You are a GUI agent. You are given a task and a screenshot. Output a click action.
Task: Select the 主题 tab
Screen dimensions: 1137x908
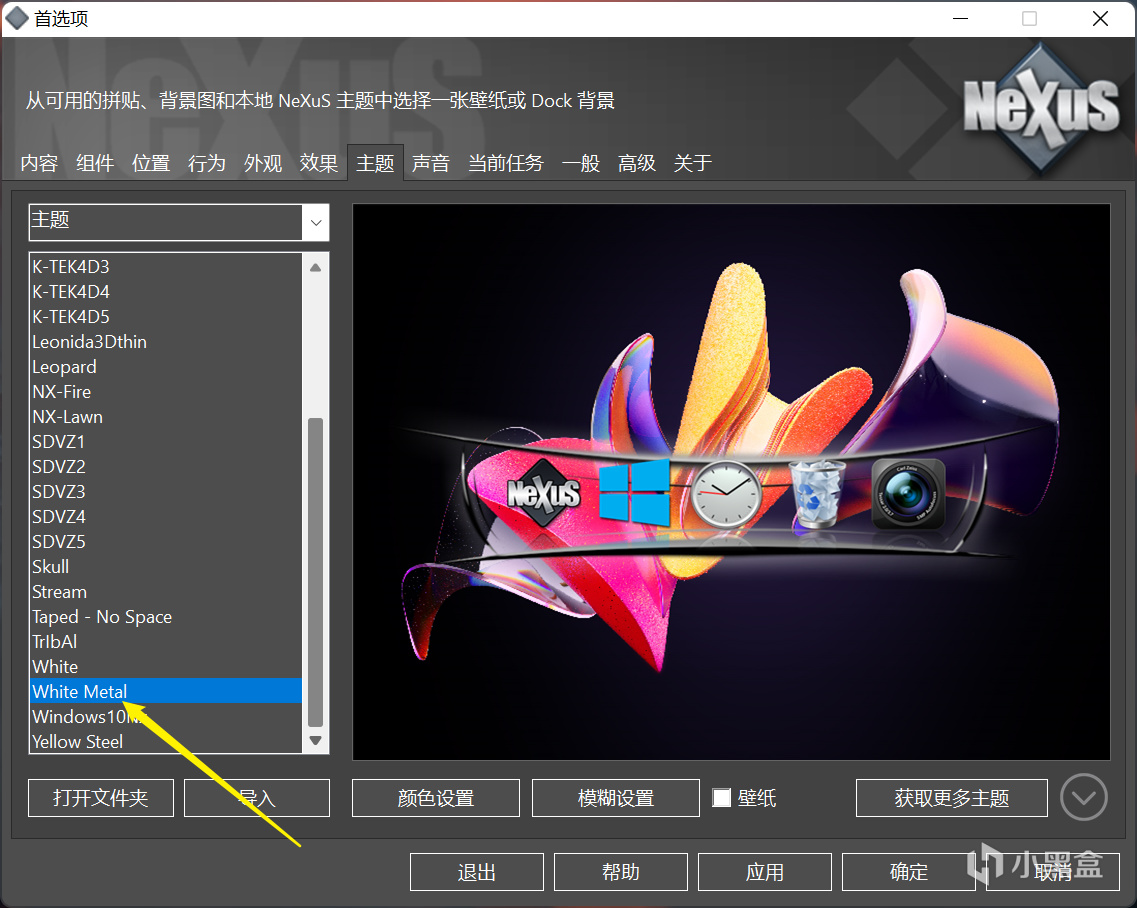pyautogui.click(x=375, y=163)
